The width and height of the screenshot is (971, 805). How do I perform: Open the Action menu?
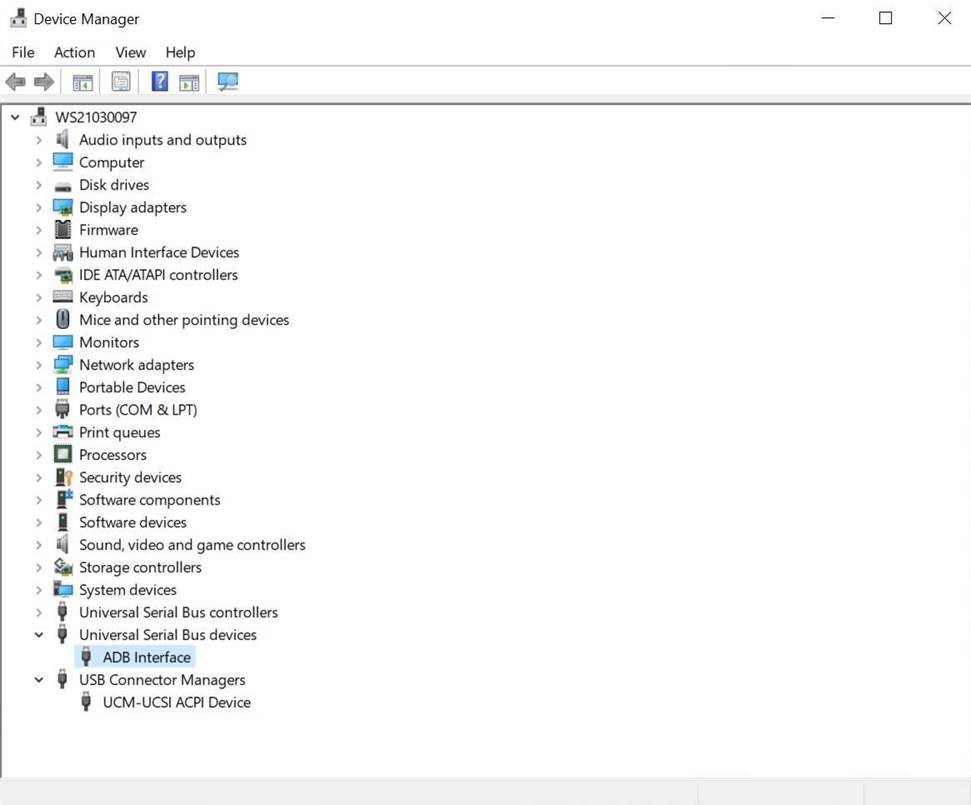74,52
